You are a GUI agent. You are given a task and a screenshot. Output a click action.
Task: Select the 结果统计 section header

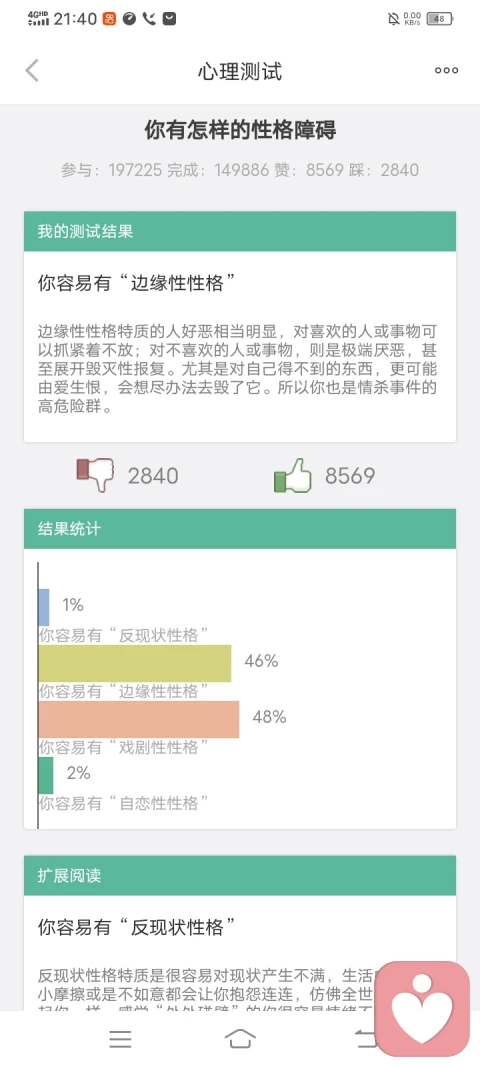tap(240, 529)
